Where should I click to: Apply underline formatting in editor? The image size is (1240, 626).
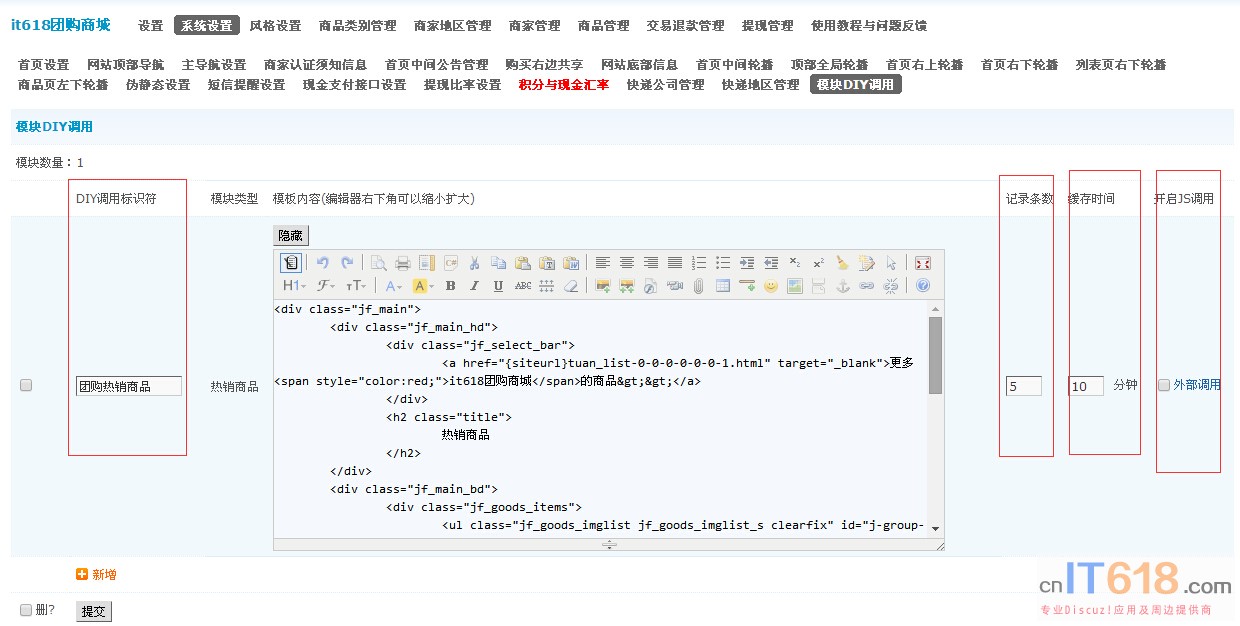pos(498,286)
